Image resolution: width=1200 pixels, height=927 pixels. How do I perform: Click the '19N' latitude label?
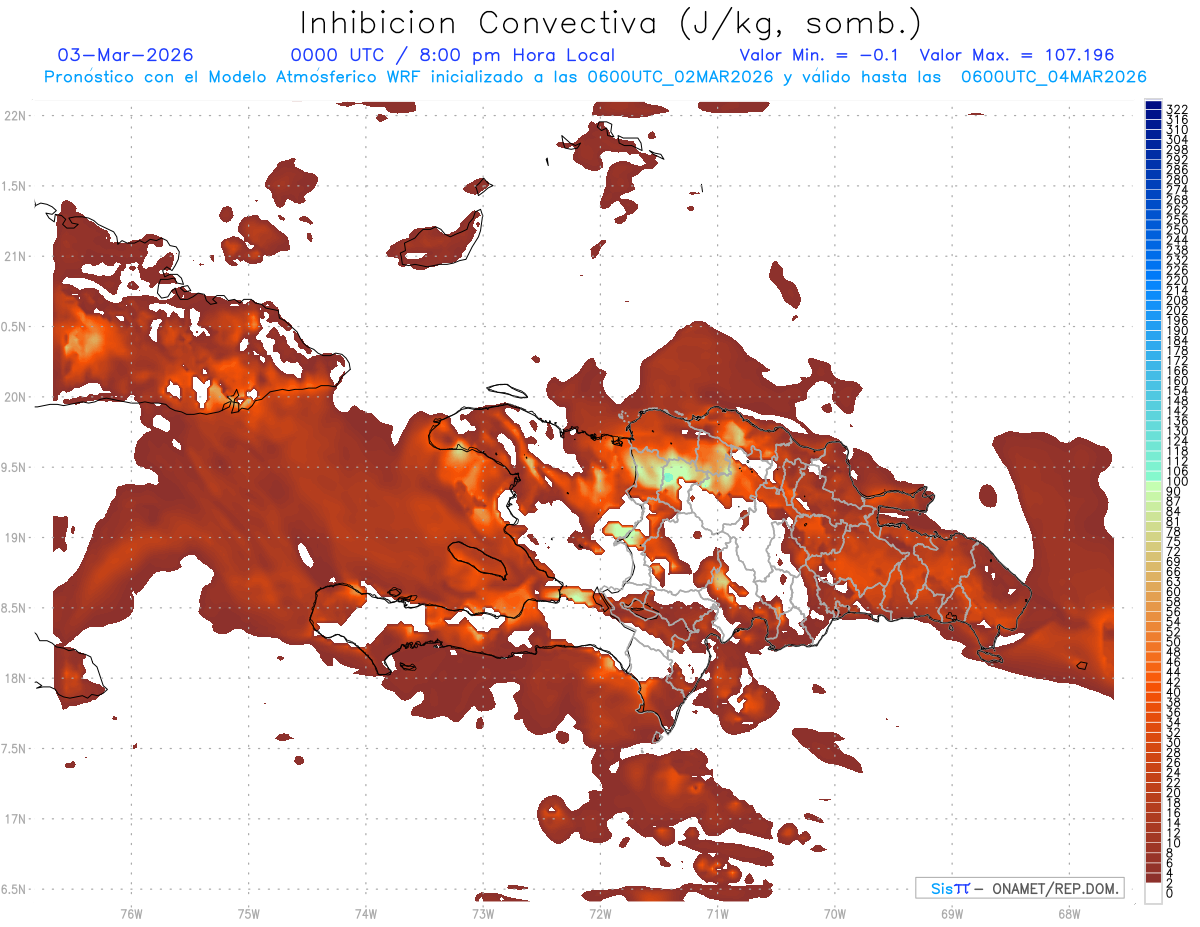point(15,537)
